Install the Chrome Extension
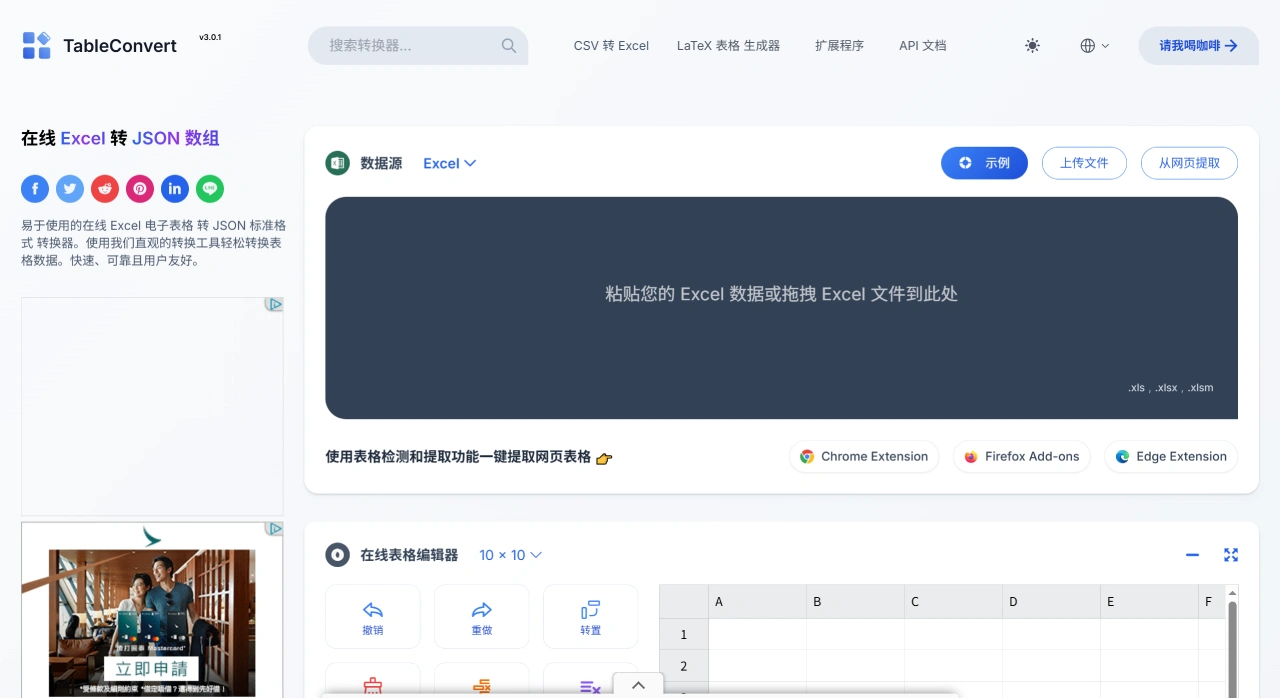The height and width of the screenshot is (698, 1280). (x=864, y=456)
